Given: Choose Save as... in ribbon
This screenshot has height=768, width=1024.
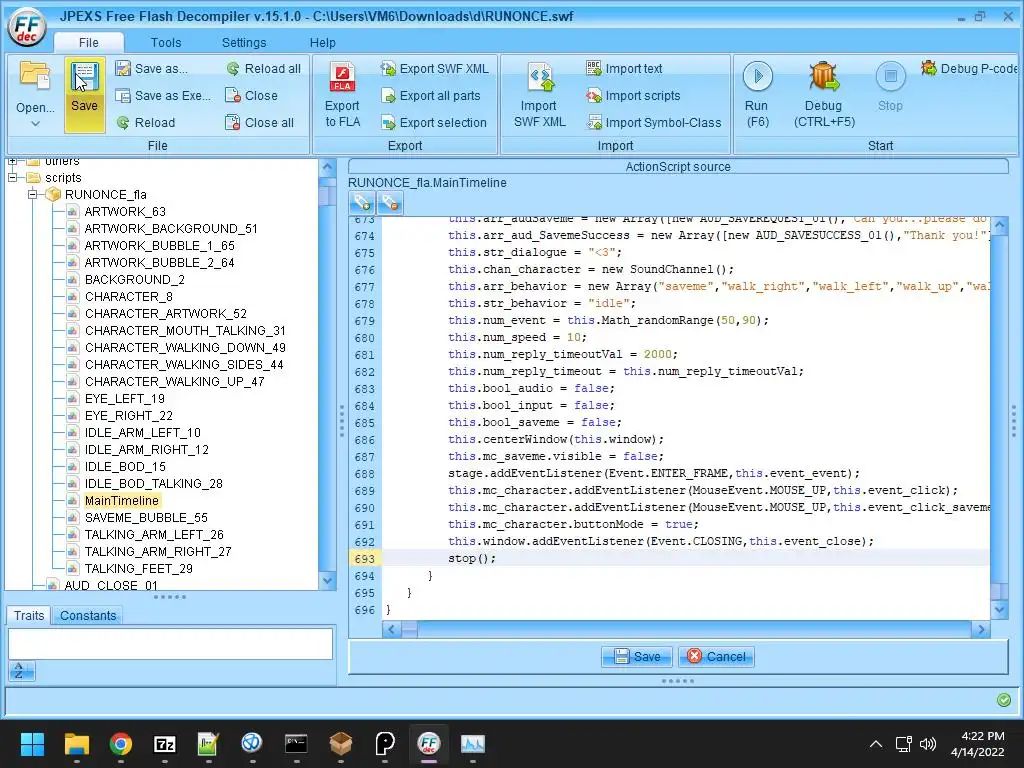Looking at the screenshot, I should pos(151,69).
